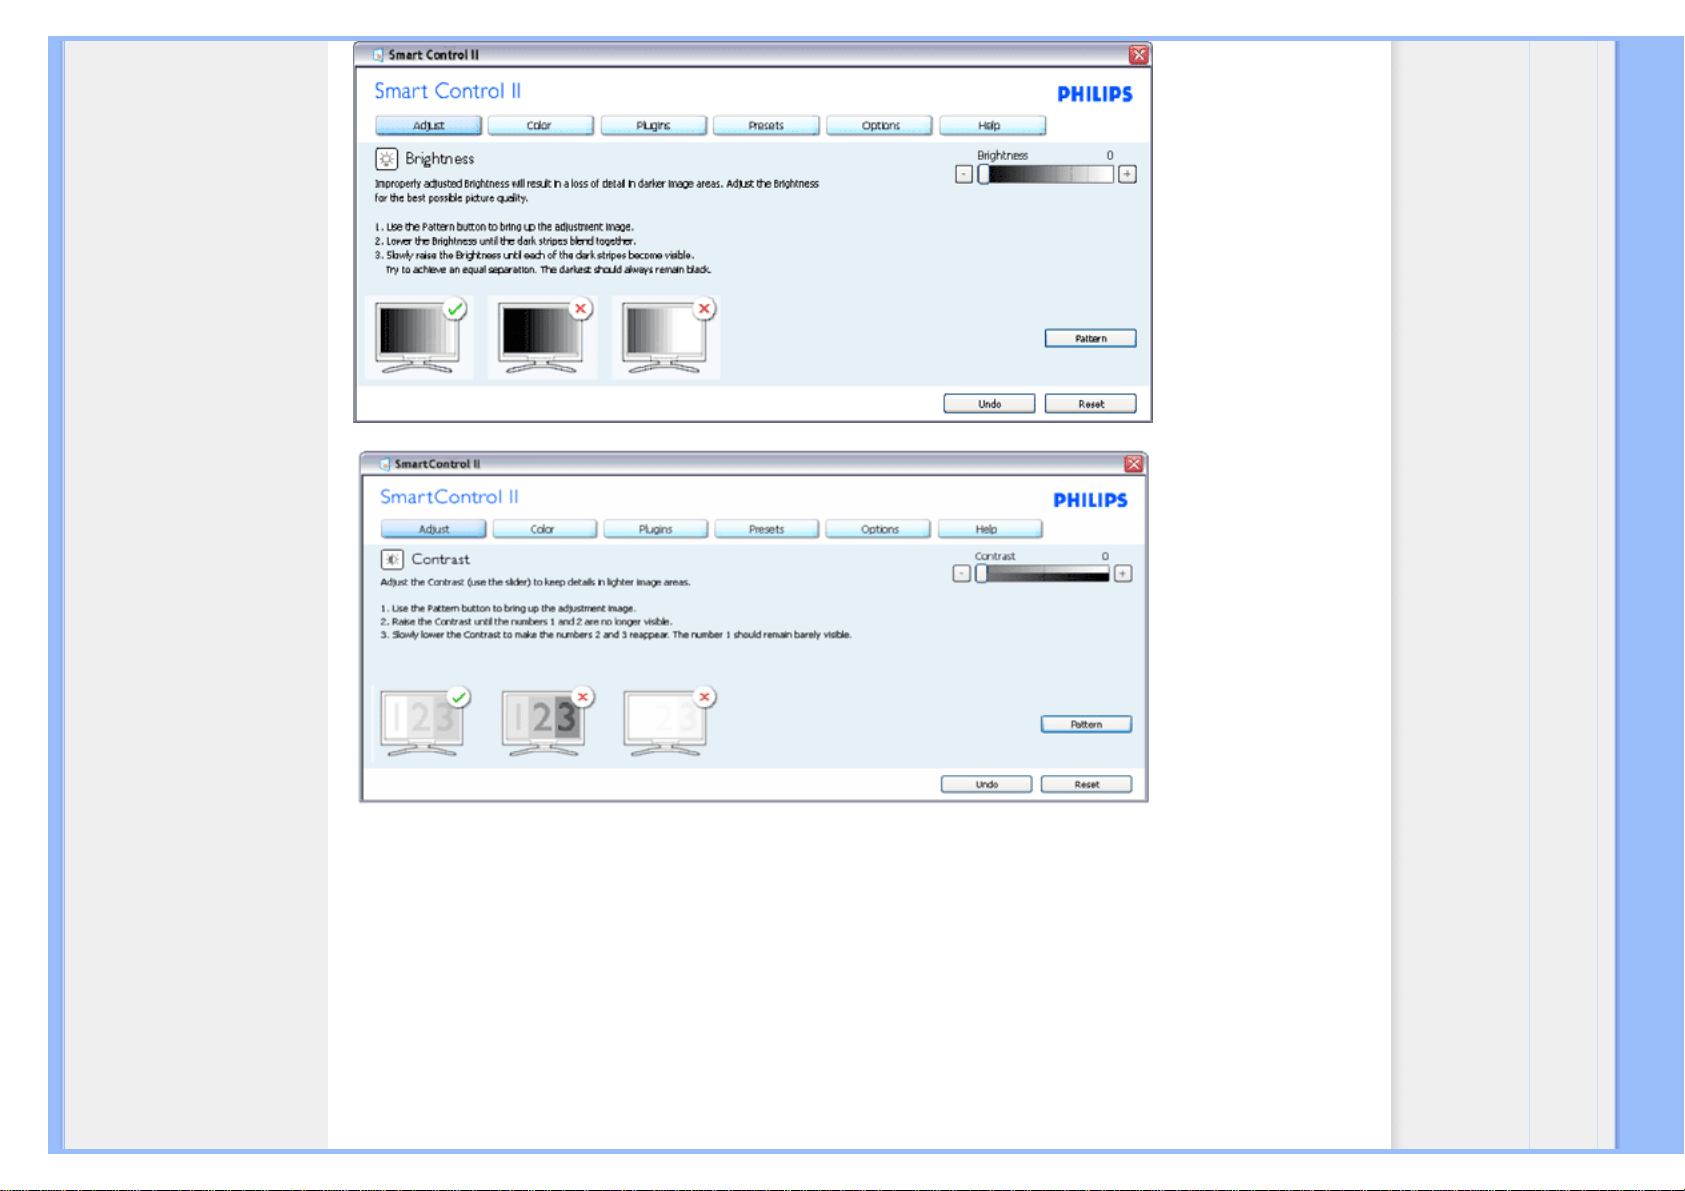The width and height of the screenshot is (1685, 1191).
Task: Decrease Brightness with the minus button
Action: coord(963,174)
